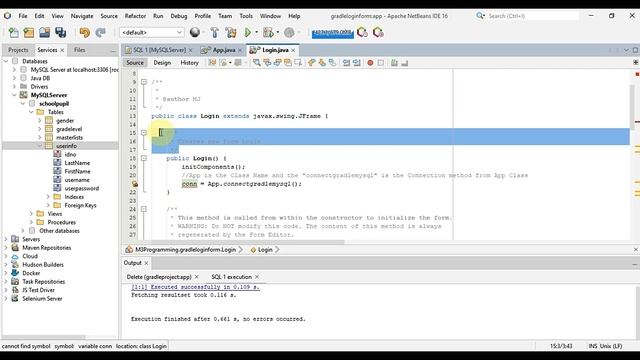
Task: Expand the Java DB node
Action: [x=14, y=78]
